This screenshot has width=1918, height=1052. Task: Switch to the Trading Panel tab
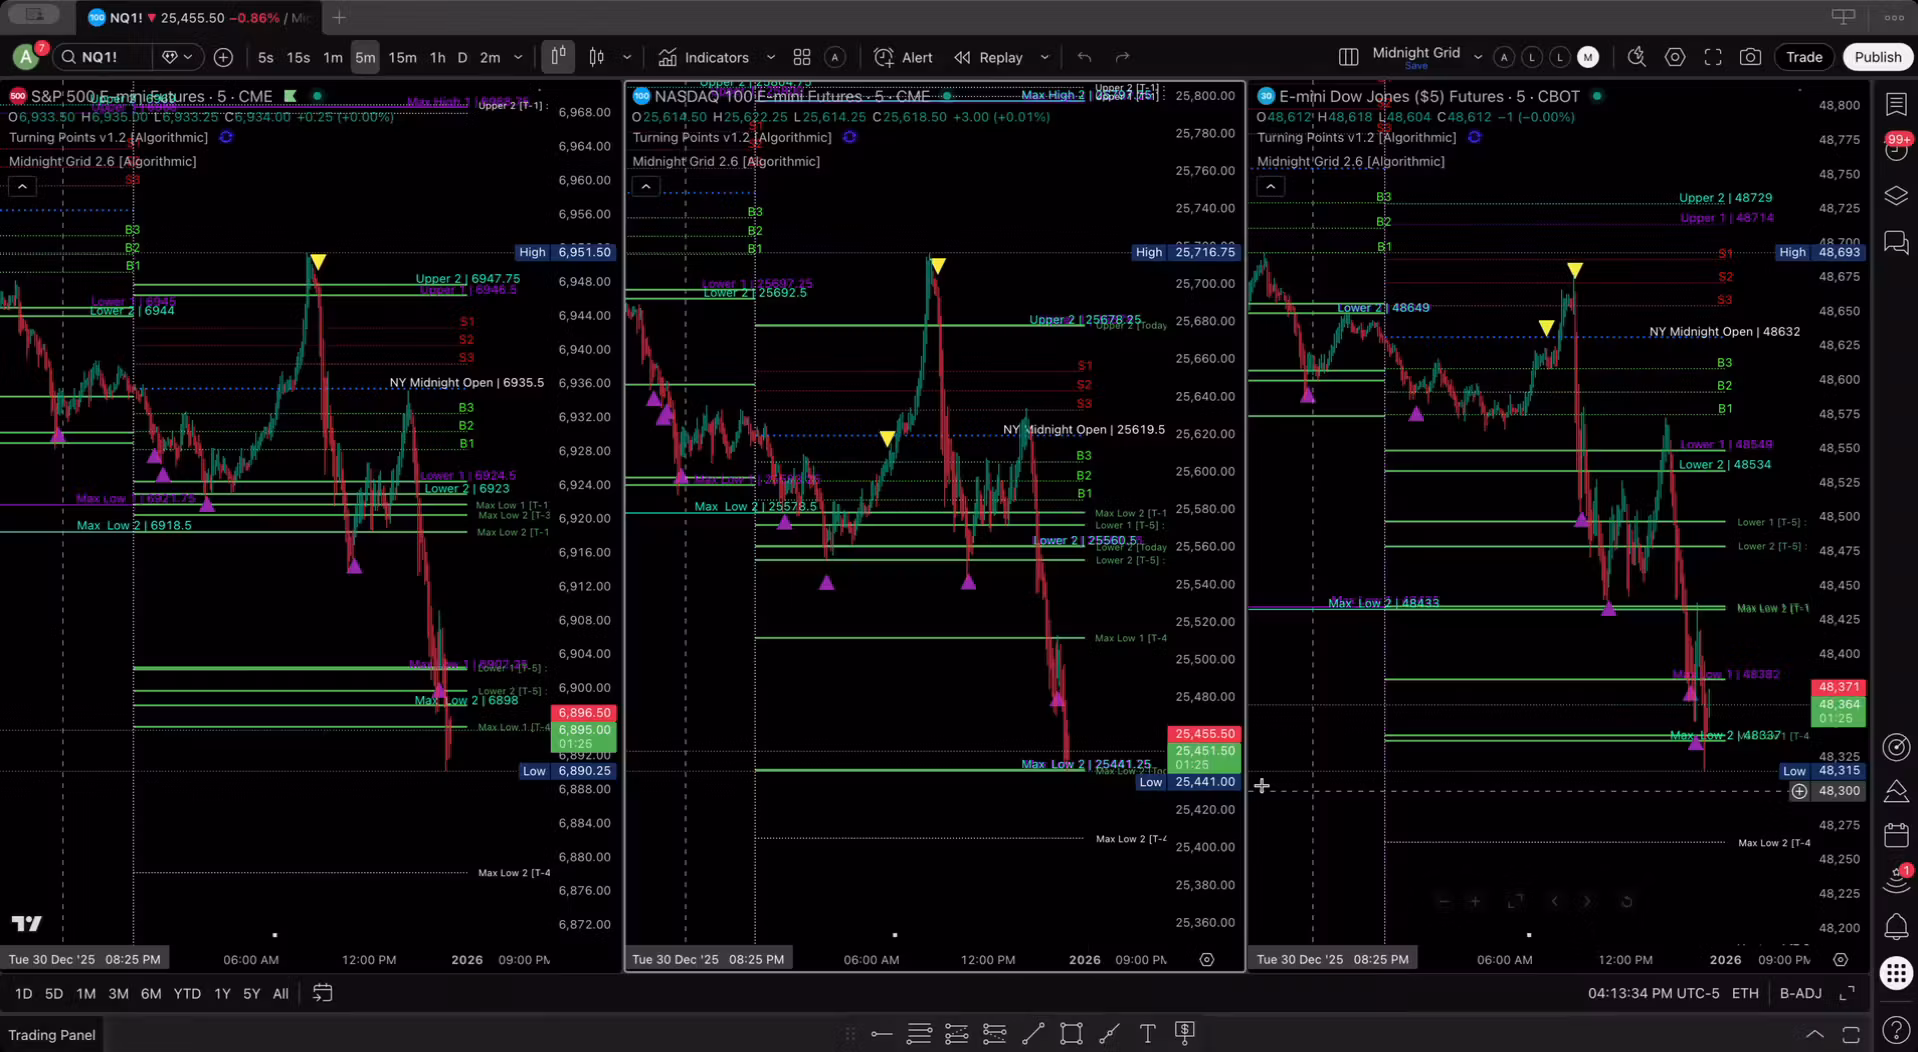[x=51, y=1034]
